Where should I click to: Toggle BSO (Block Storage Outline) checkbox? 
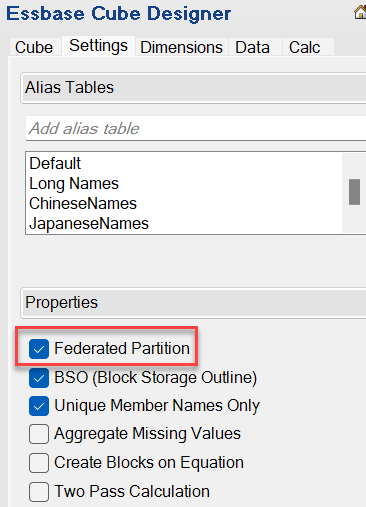pyautogui.click(x=39, y=378)
